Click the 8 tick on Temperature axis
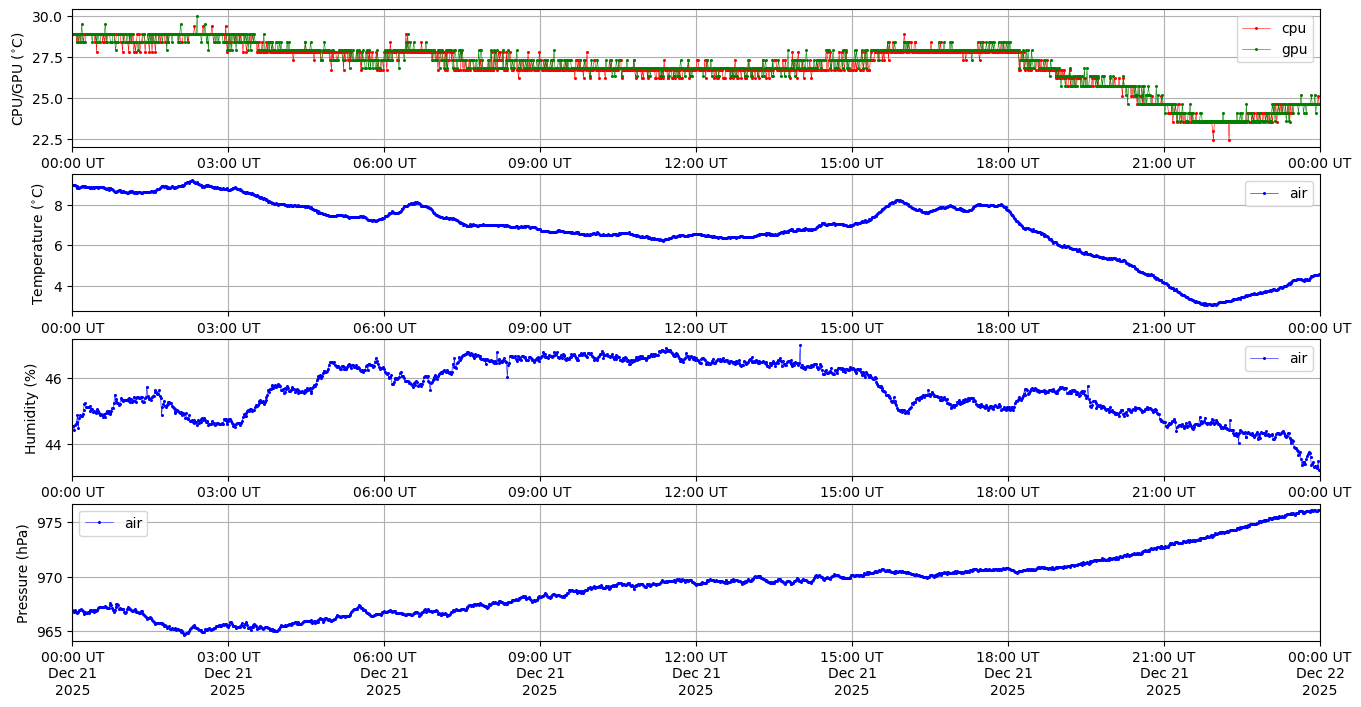1361x707 pixels. [60, 205]
